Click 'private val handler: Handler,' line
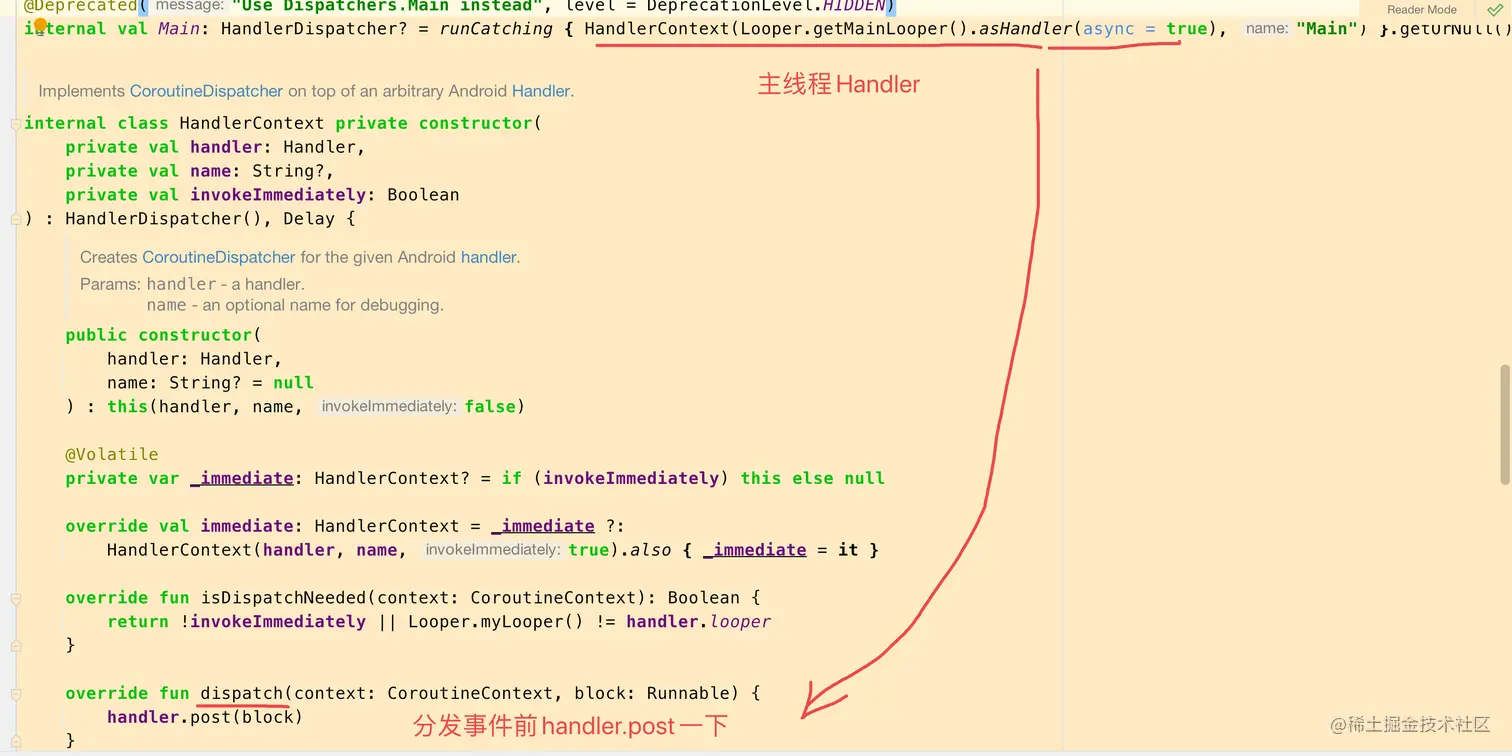The height and width of the screenshot is (756, 1512). point(215,147)
